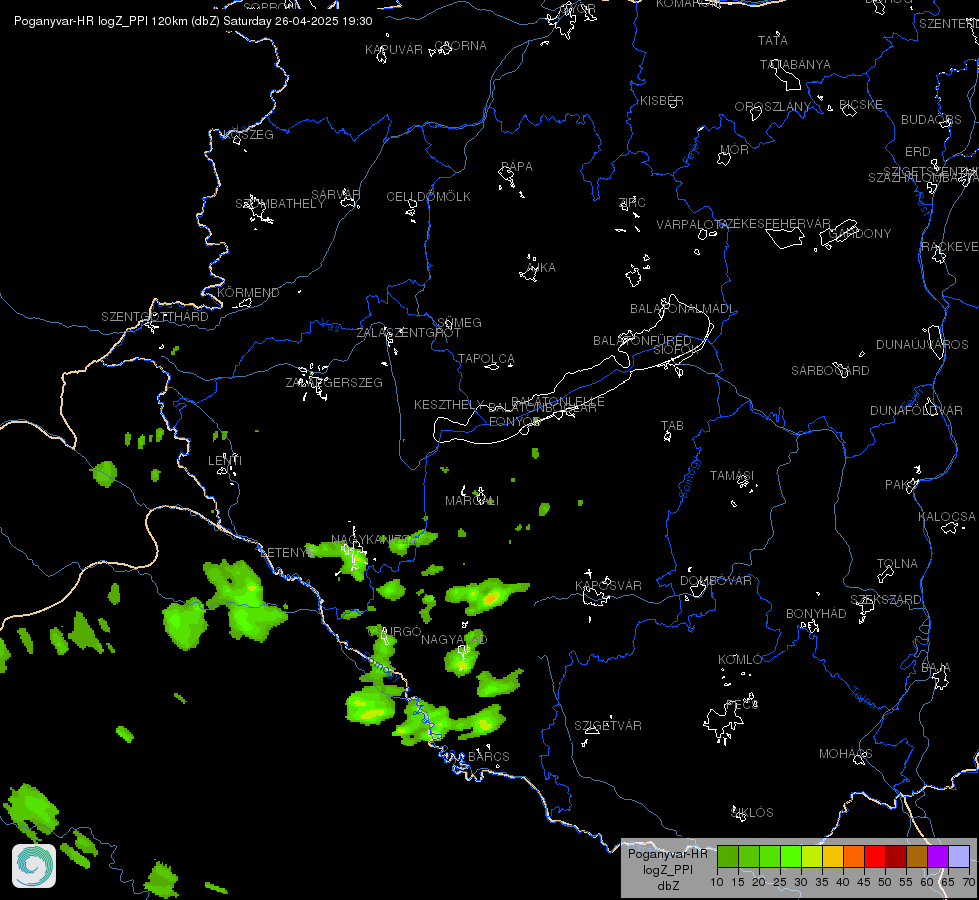Select the TAPOLCA city label
979x900 pixels.
click(x=486, y=359)
